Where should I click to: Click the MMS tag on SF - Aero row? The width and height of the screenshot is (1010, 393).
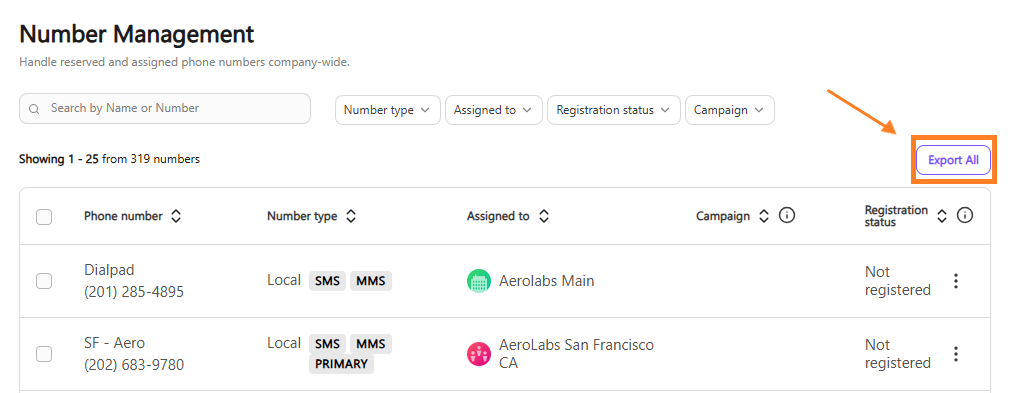click(371, 344)
